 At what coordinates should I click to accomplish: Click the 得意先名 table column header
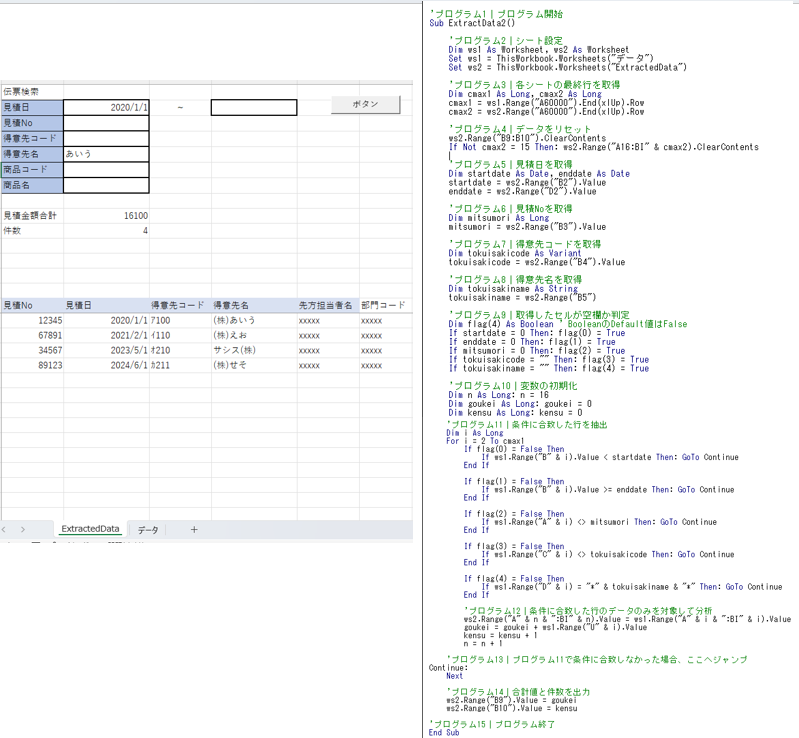(x=254, y=305)
